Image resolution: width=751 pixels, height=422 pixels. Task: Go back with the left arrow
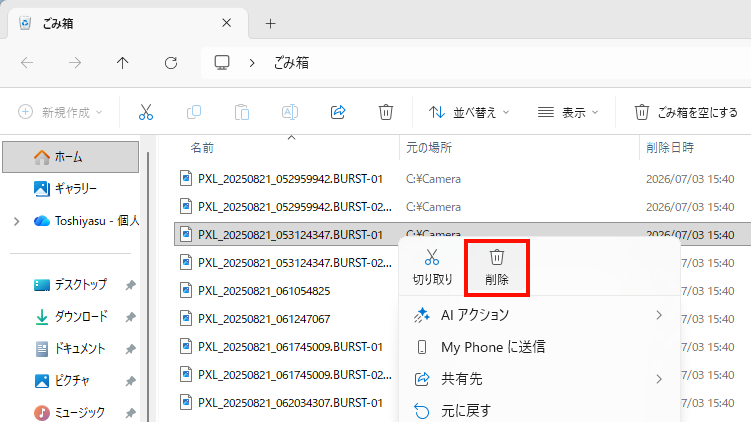27,63
